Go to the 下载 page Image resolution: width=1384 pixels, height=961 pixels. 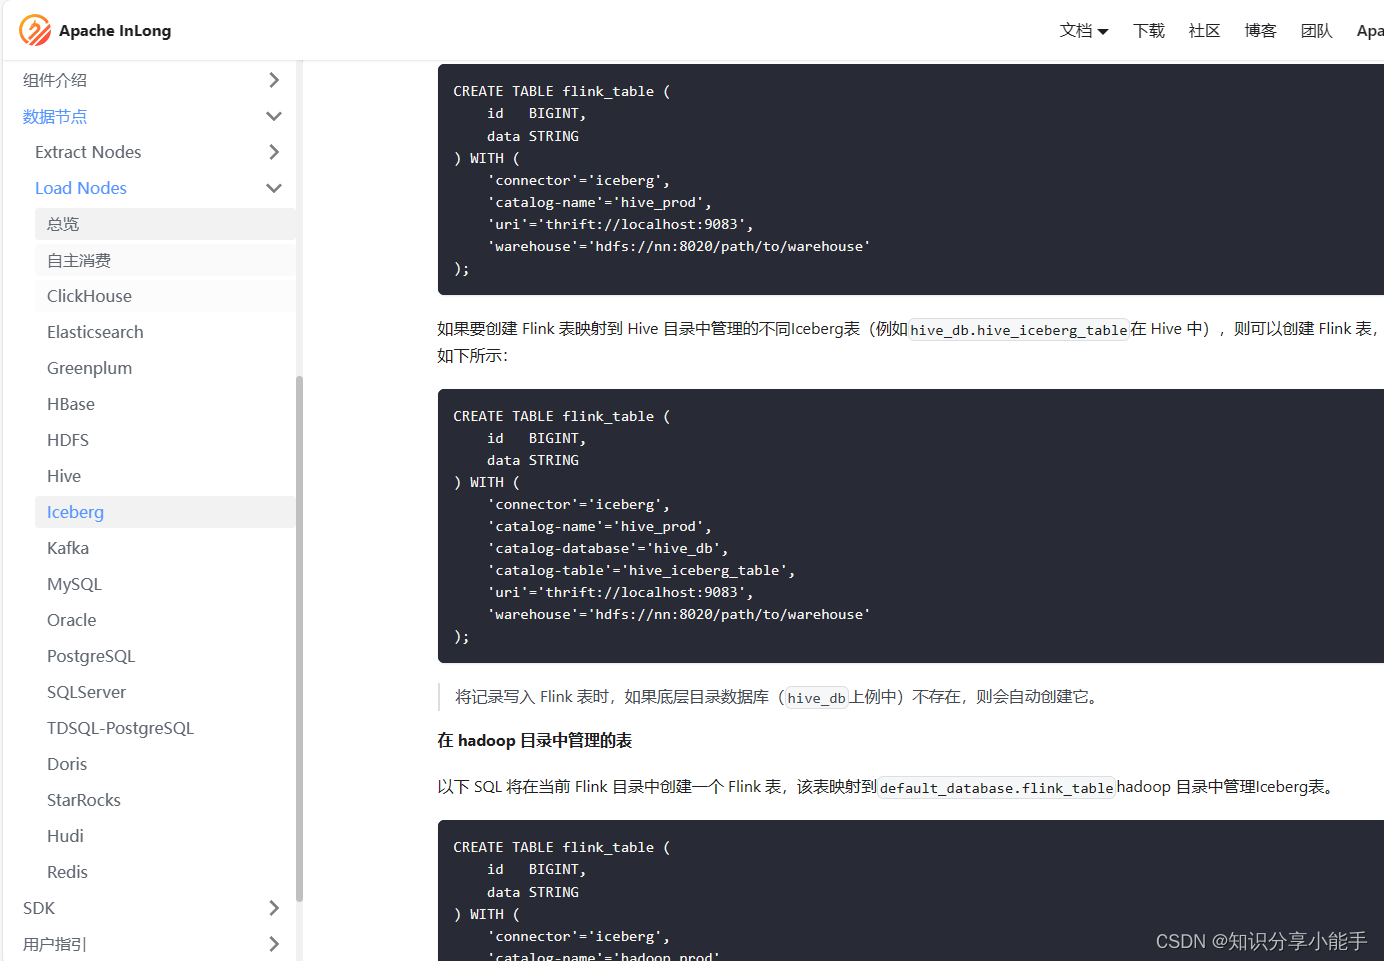point(1149,31)
